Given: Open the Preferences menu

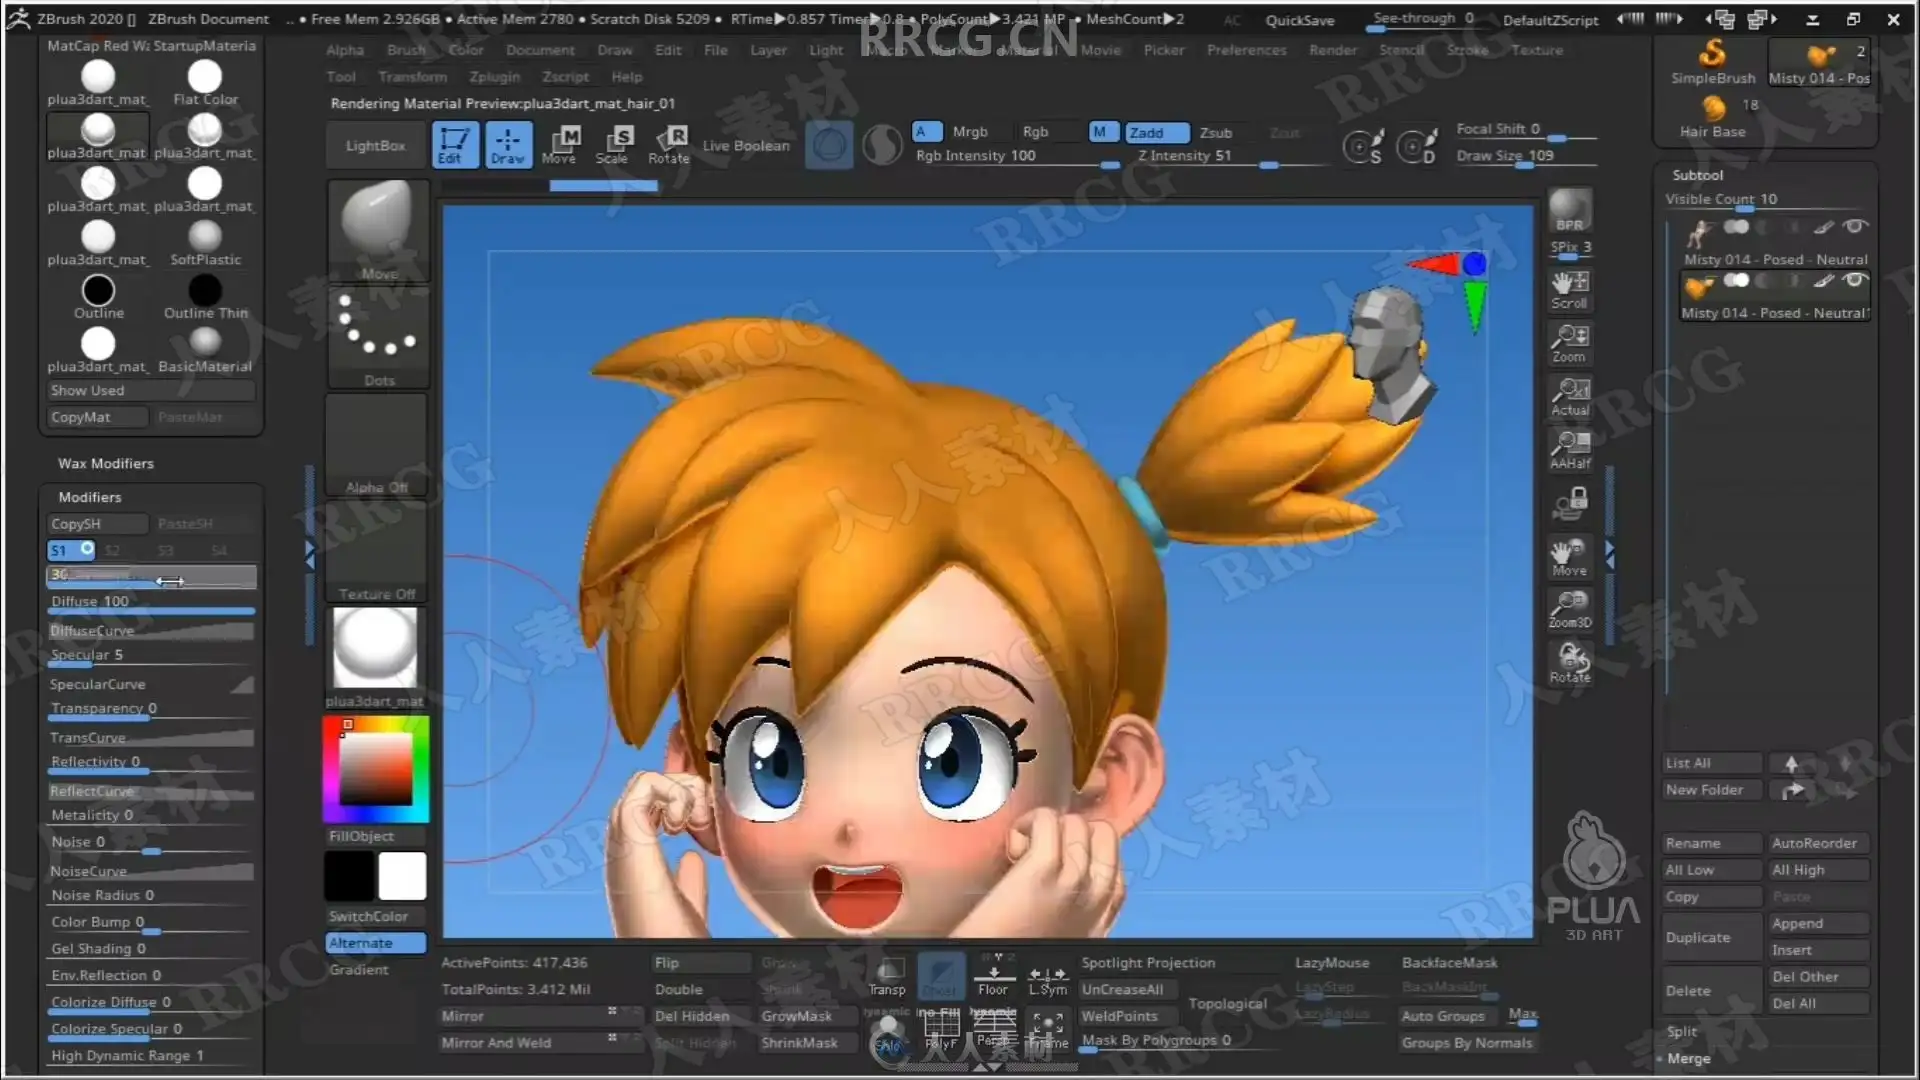Looking at the screenshot, I should 1246,50.
